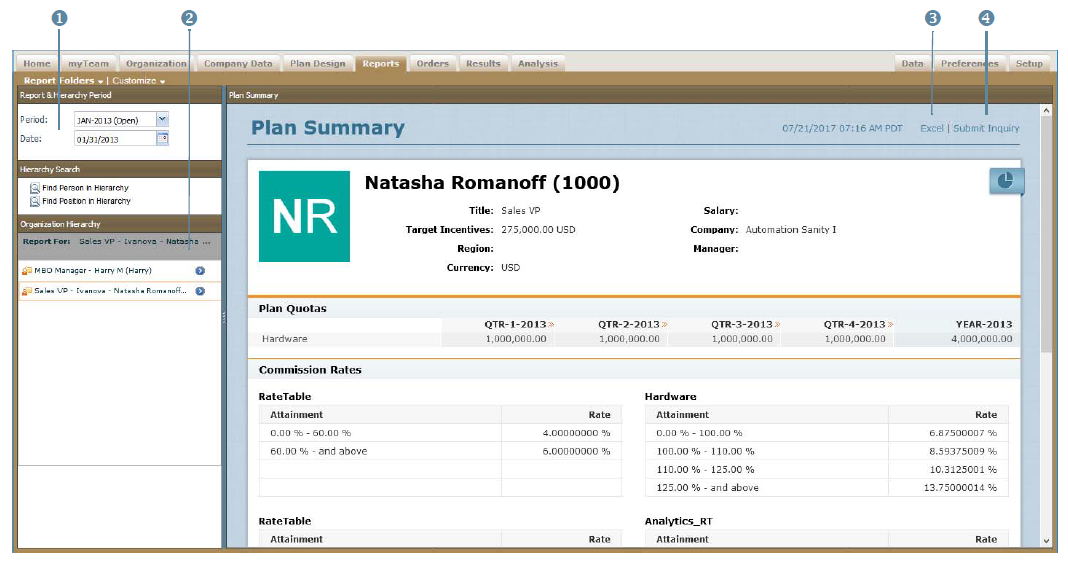The image size is (1068, 562).
Task: Click the vertical scrollbar up arrow
Action: tap(1046, 110)
